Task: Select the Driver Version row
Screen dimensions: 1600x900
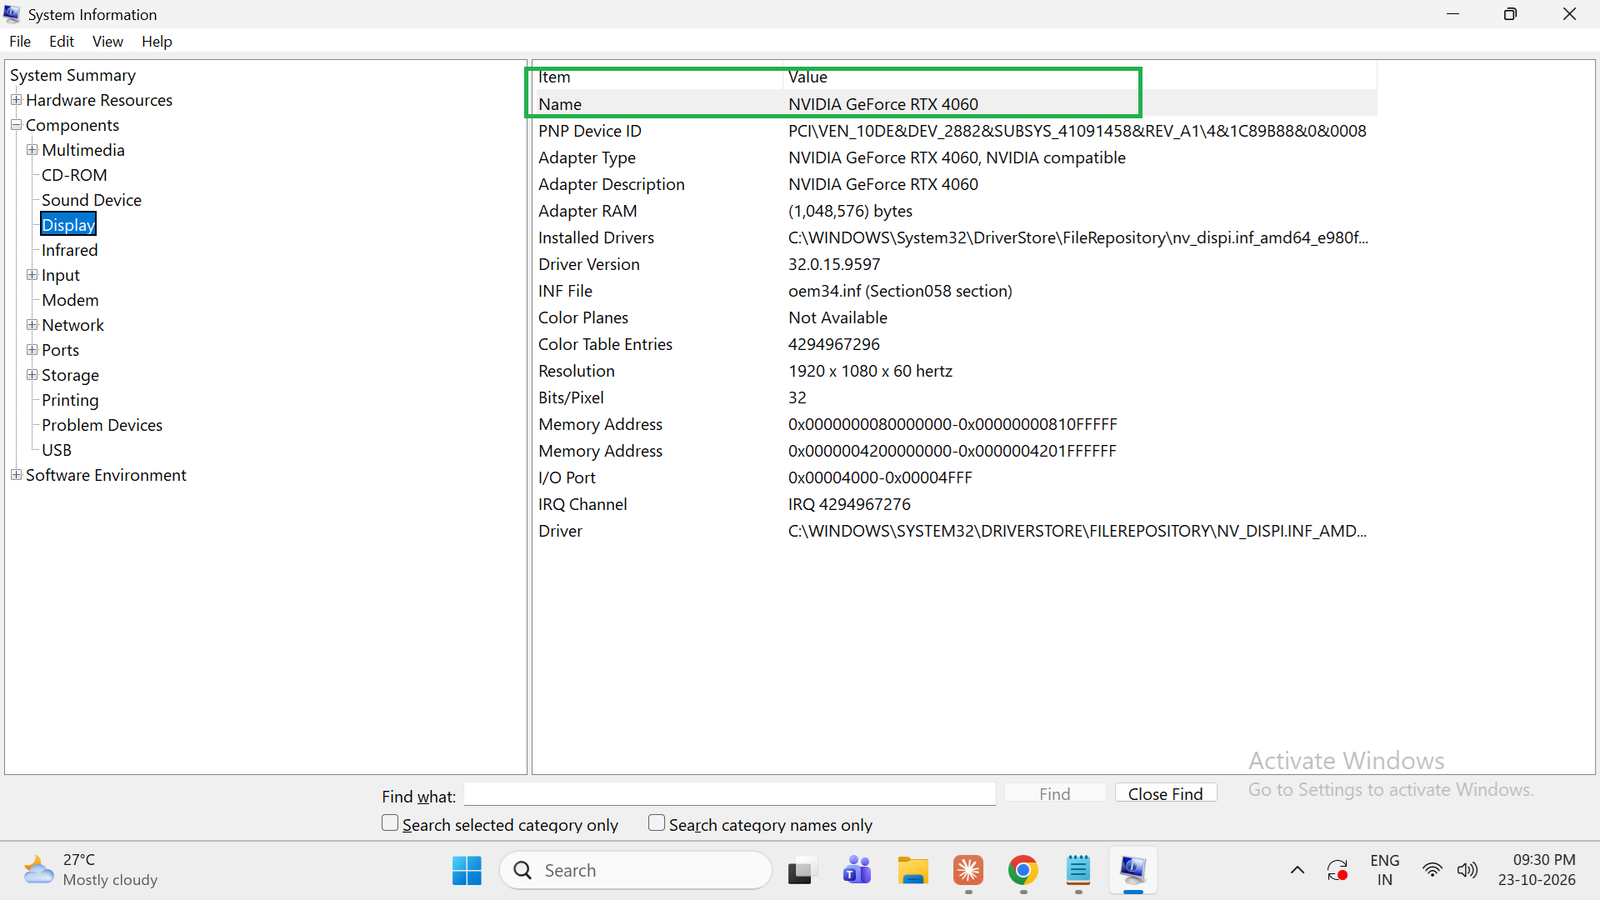Action: coord(956,264)
